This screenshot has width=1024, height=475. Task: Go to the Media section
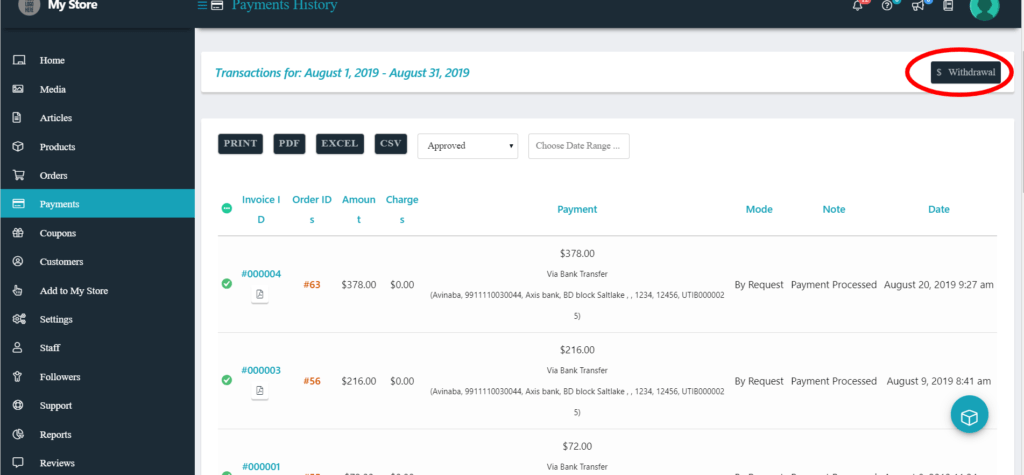(x=53, y=90)
